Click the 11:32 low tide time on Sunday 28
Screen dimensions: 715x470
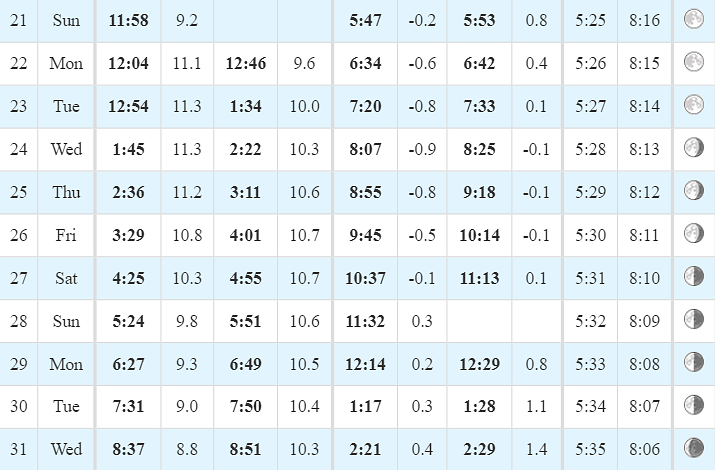[x=365, y=321]
